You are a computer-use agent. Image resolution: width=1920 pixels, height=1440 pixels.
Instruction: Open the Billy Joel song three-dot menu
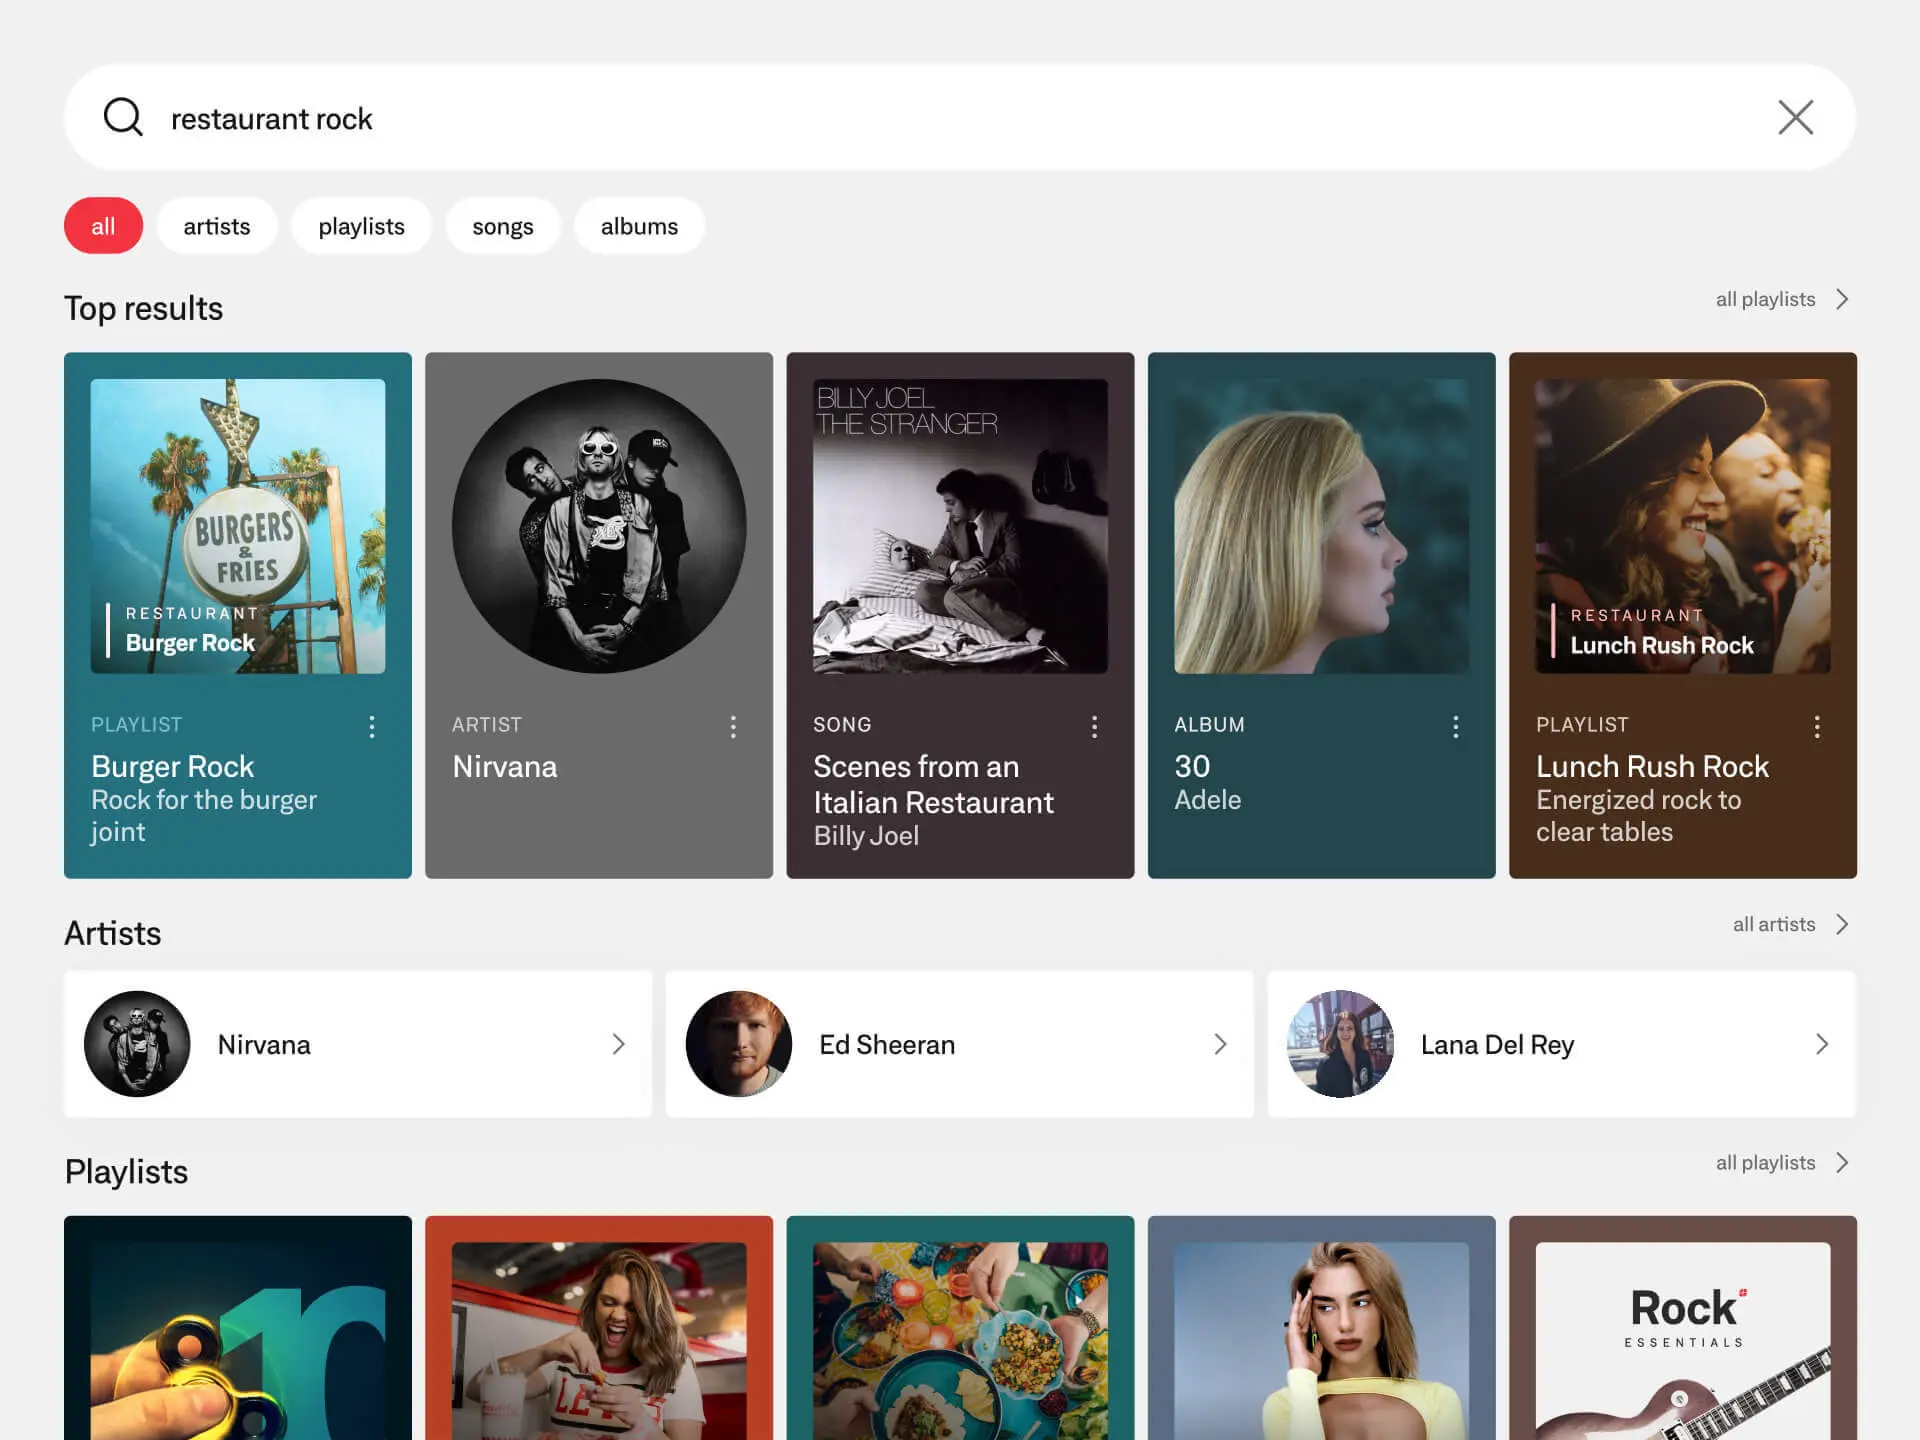pos(1094,727)
